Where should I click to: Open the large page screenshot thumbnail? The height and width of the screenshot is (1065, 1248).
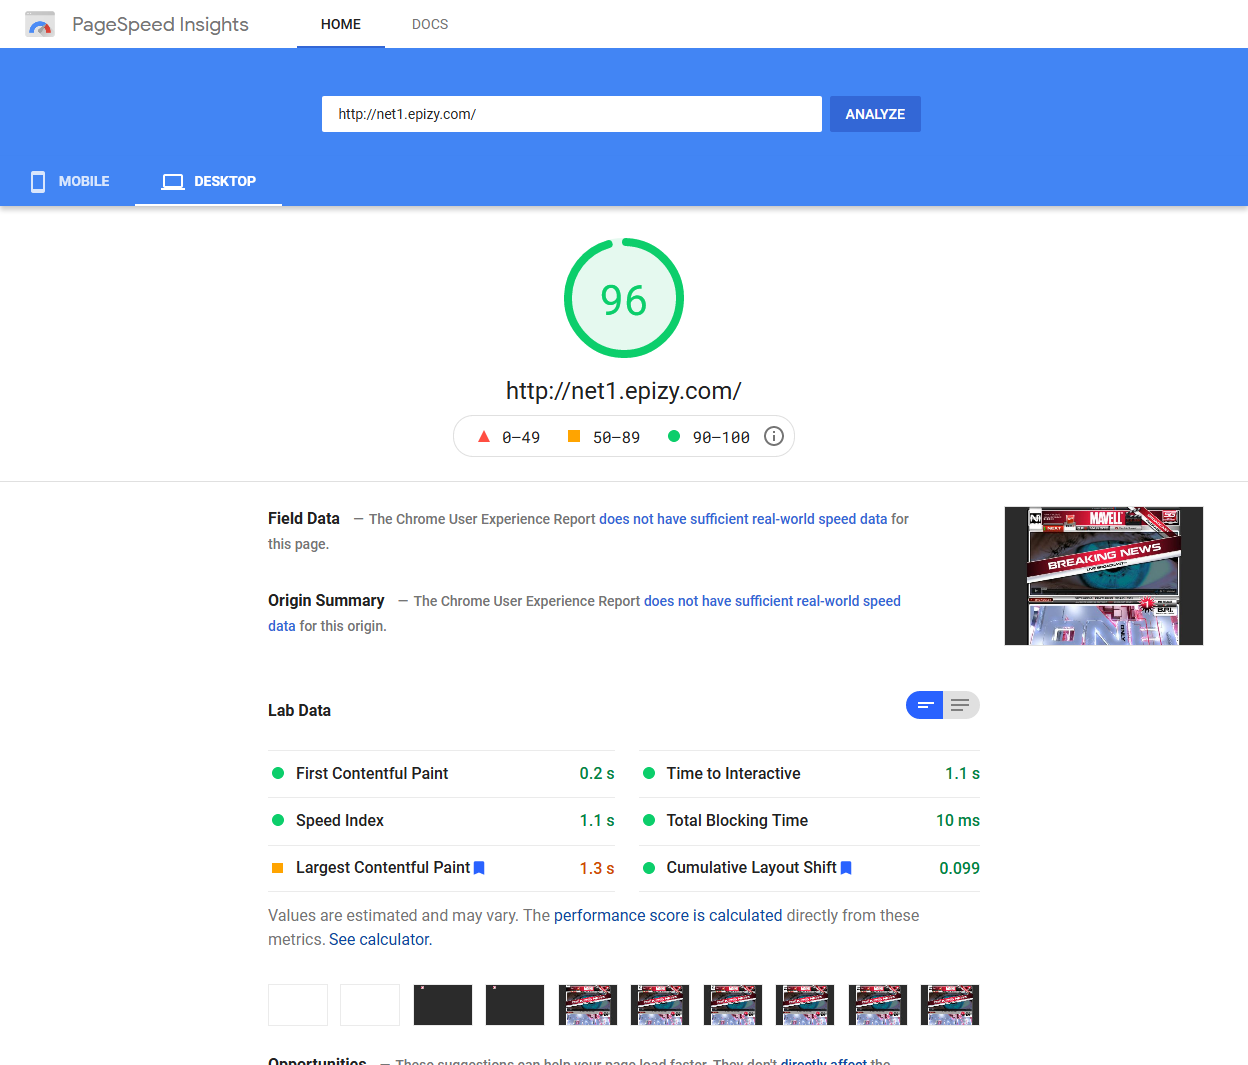point(1104,576)
